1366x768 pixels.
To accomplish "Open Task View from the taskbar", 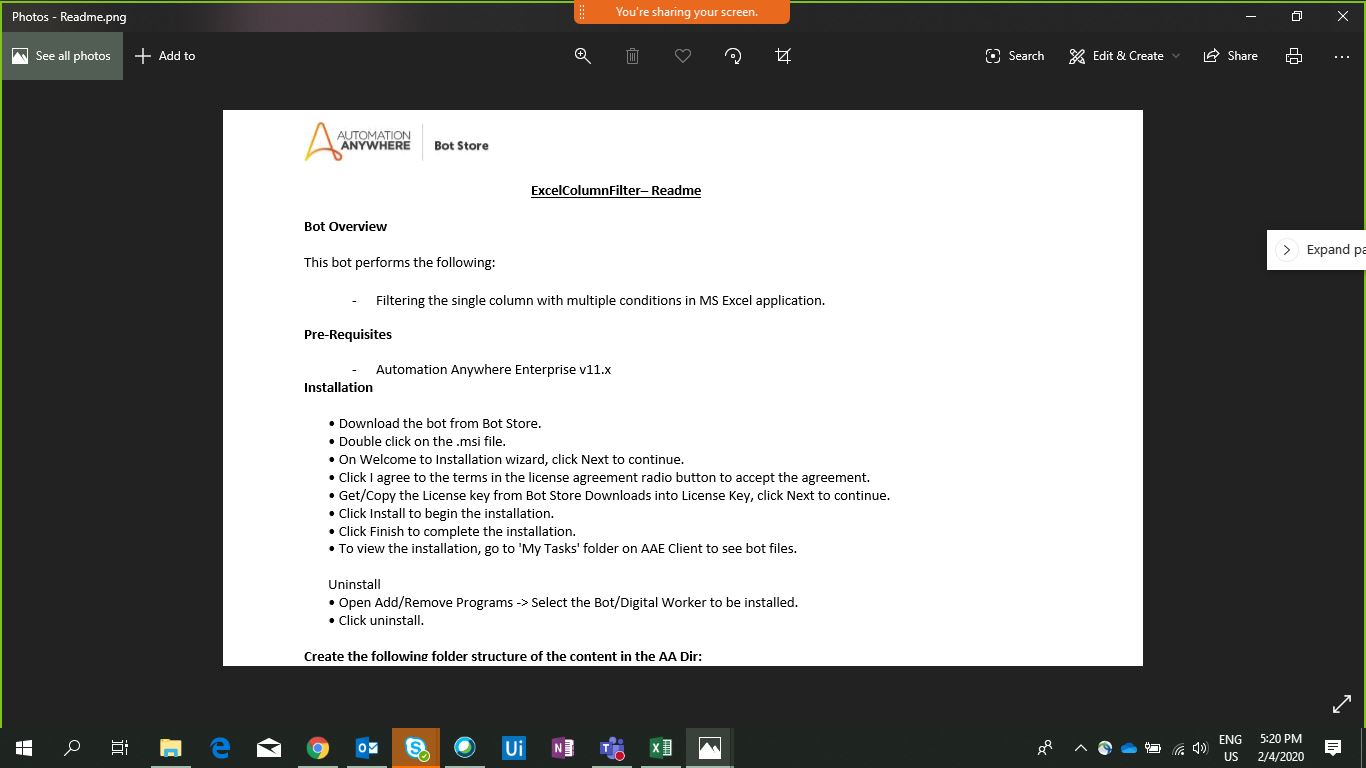I will pos(120,748).
